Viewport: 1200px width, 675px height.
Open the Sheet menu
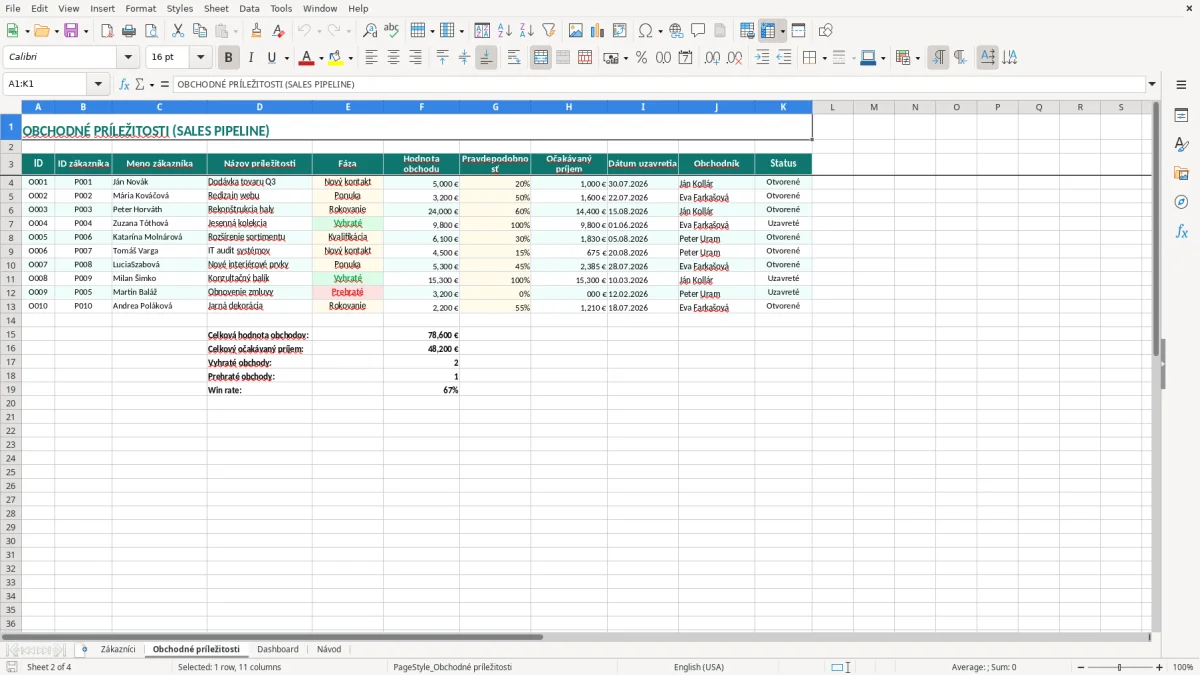216,8
